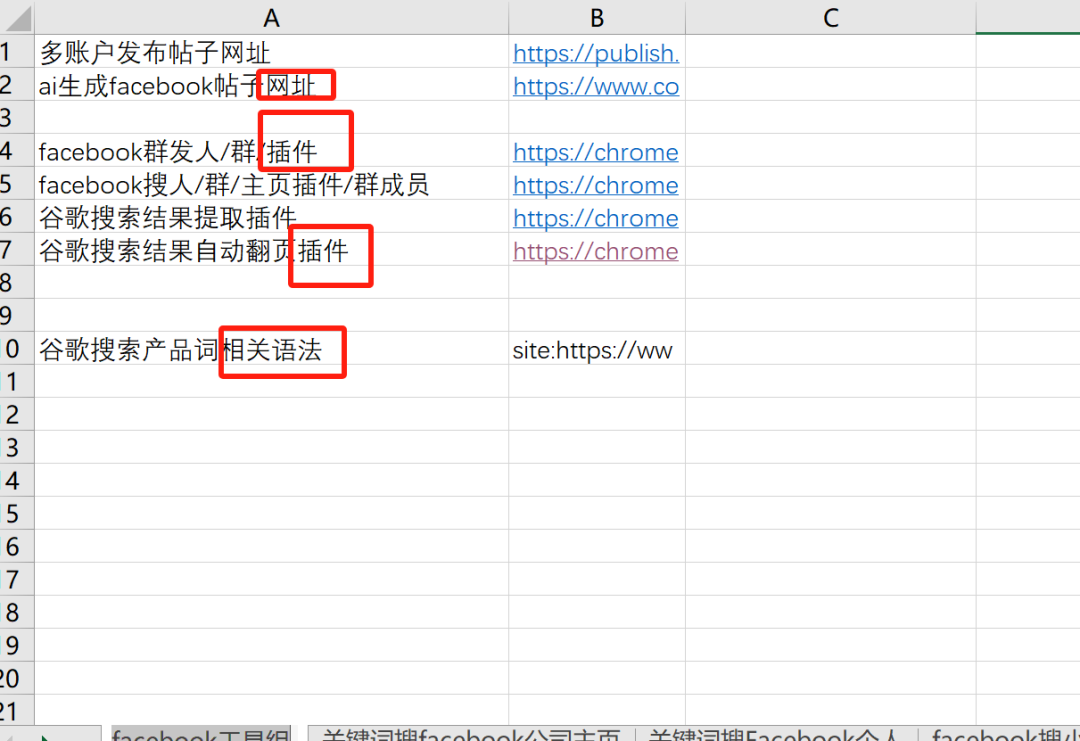Select empty row 9 via its header
Screen dimensions: 1080x741
coord(17,316)
